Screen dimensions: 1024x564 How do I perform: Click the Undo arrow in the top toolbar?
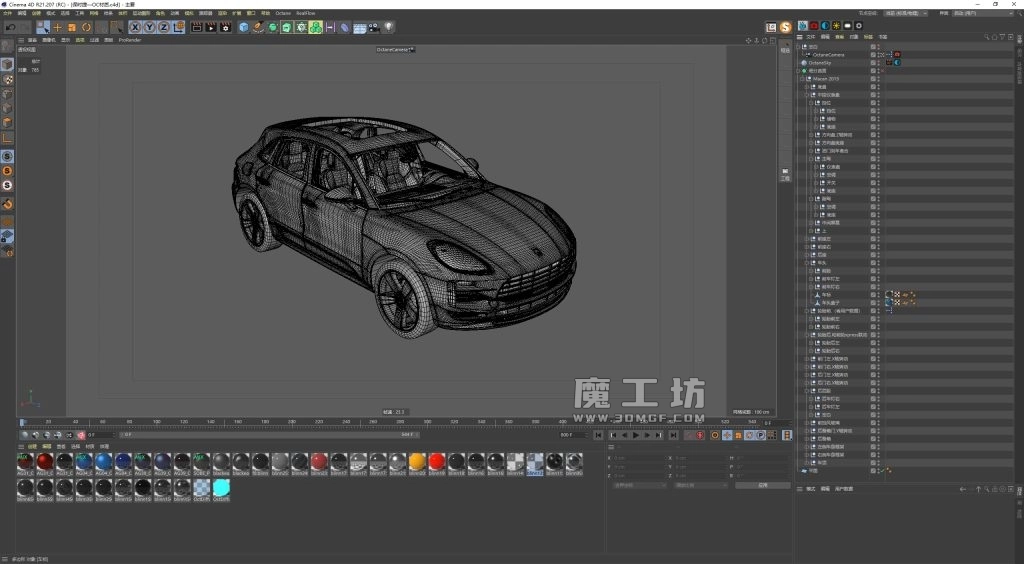coord(11,27)
